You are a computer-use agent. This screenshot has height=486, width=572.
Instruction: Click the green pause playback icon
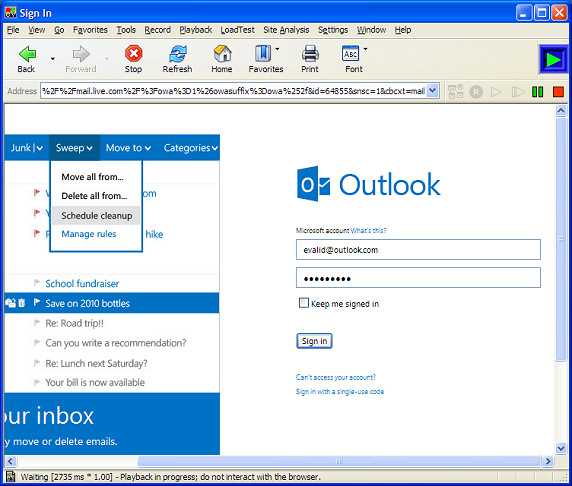click(537, 92)
